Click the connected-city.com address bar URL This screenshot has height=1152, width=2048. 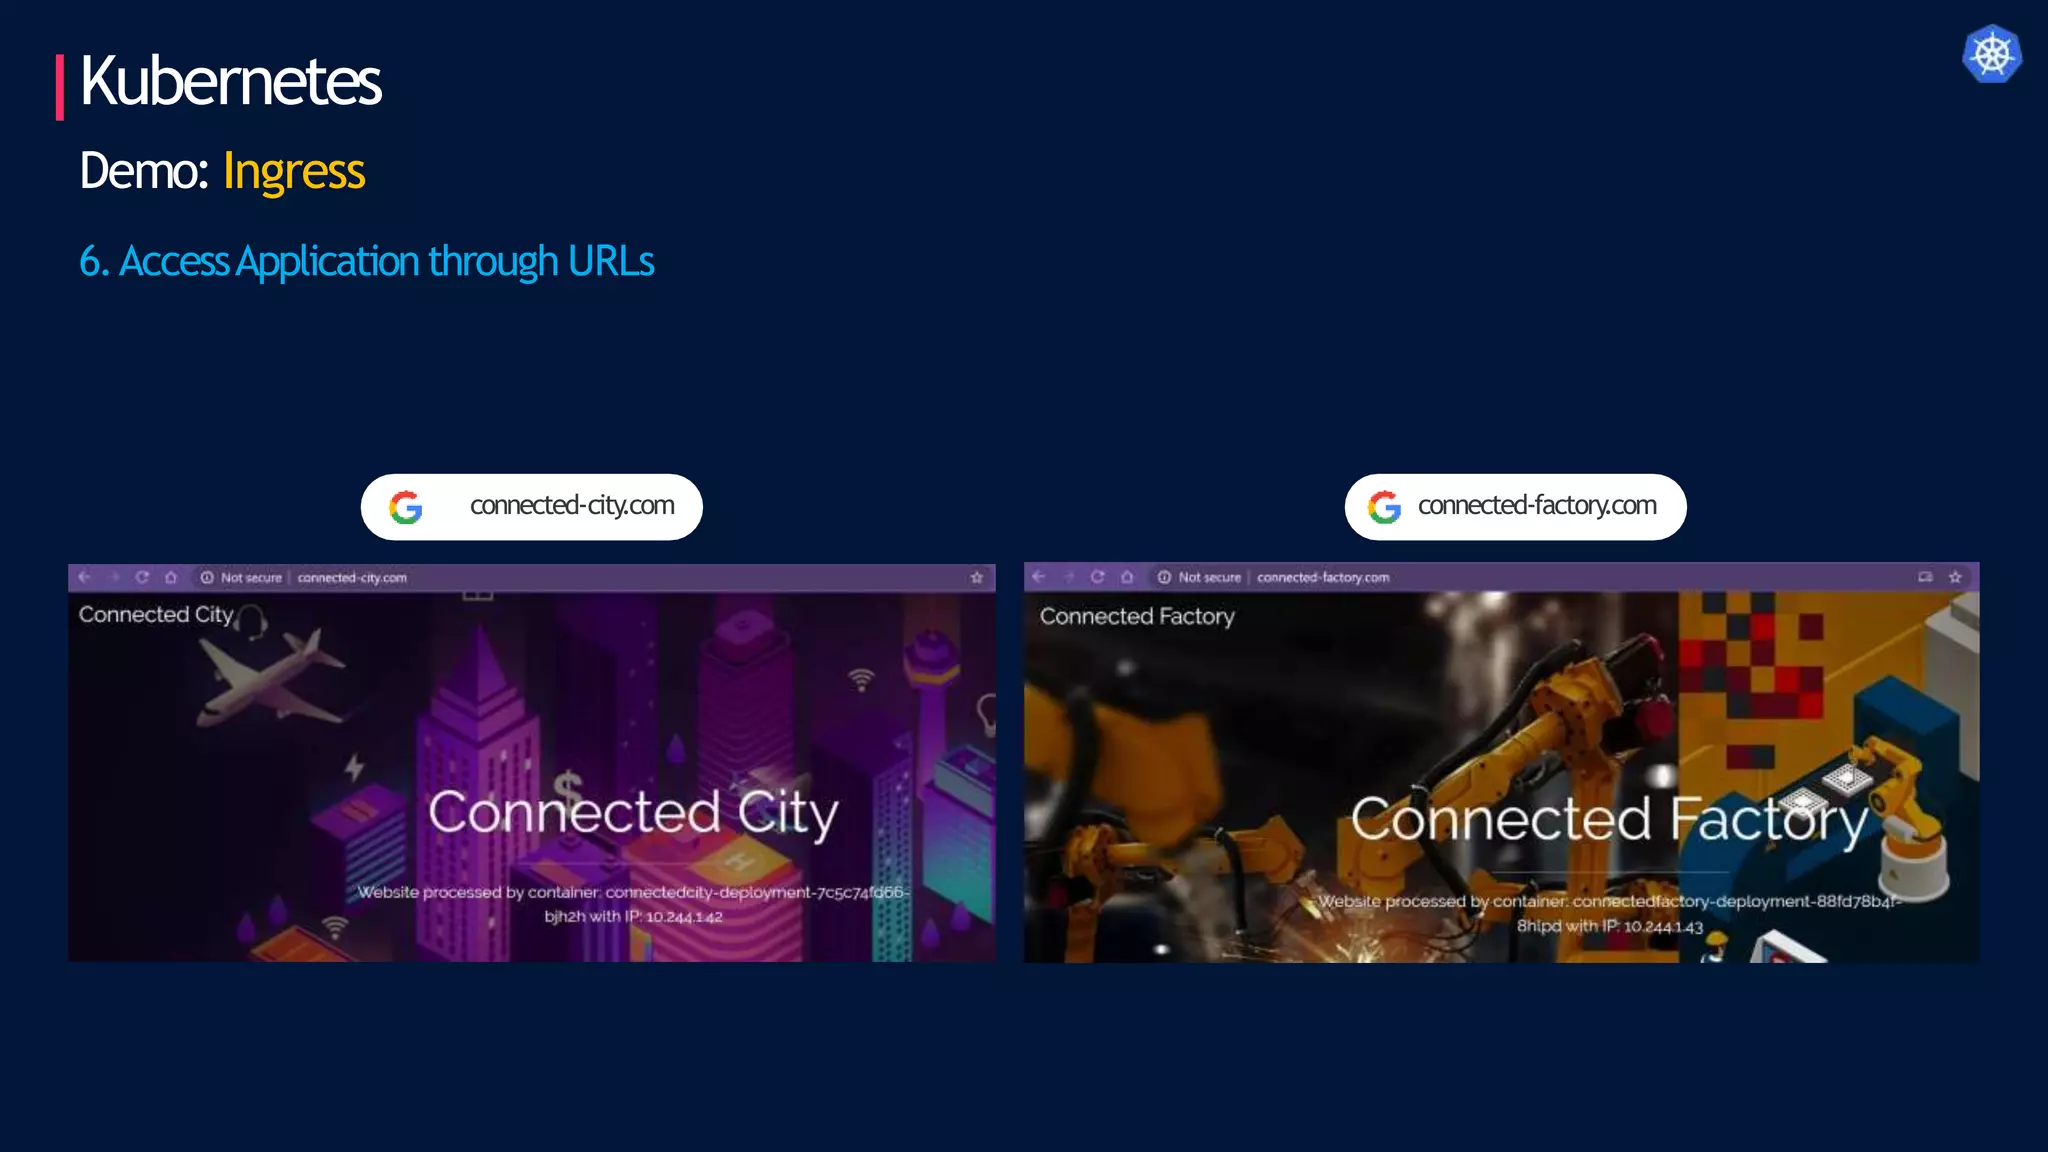tap(352, 578)
